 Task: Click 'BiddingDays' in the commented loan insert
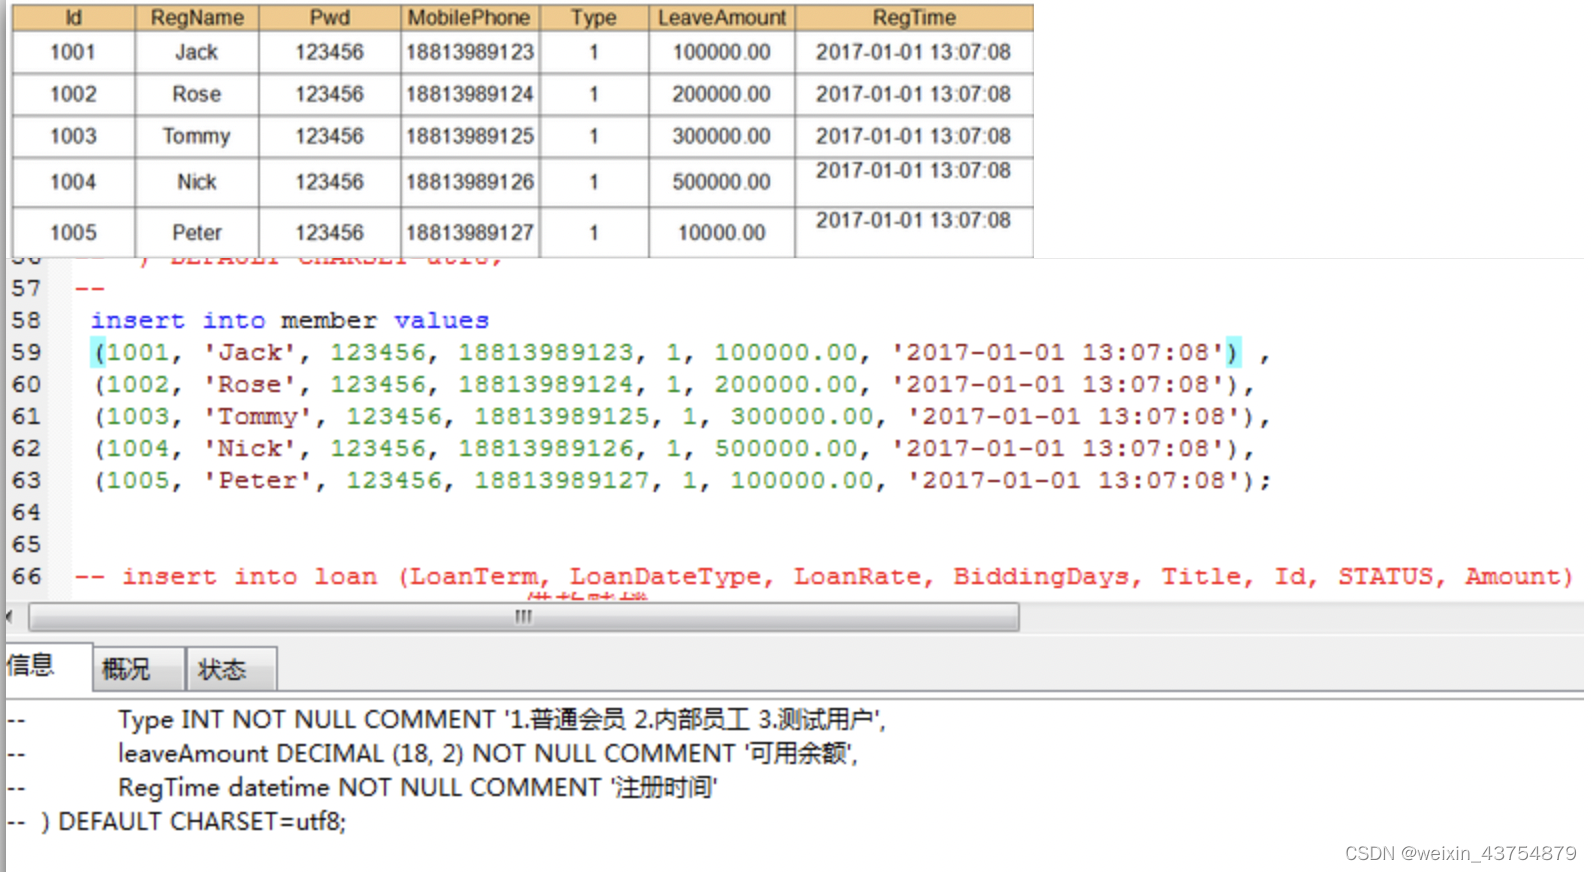[x=1040, y=577]
